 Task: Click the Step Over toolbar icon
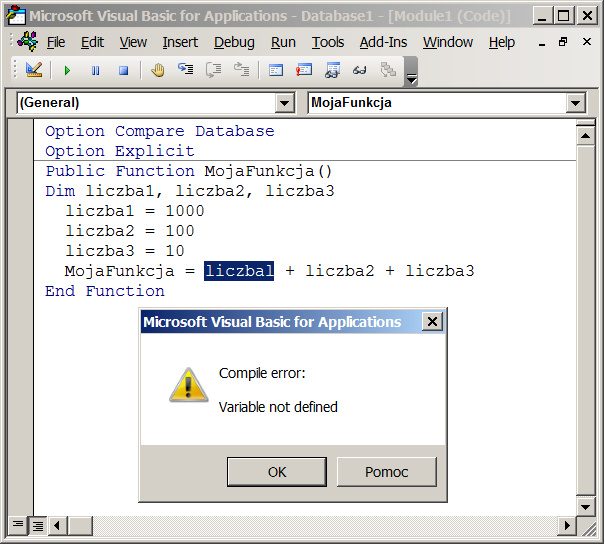(x=214, y=70)
